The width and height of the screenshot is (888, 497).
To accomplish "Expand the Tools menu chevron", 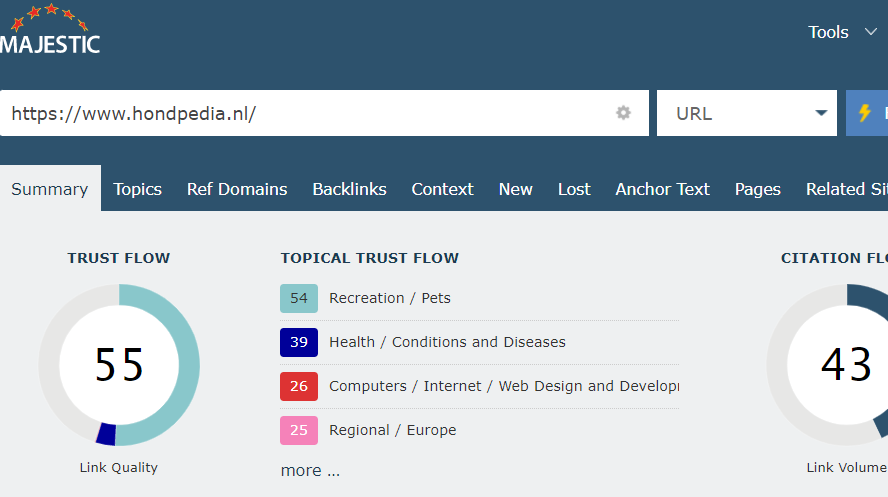I will pyautogui.click(x=870, y=32).
